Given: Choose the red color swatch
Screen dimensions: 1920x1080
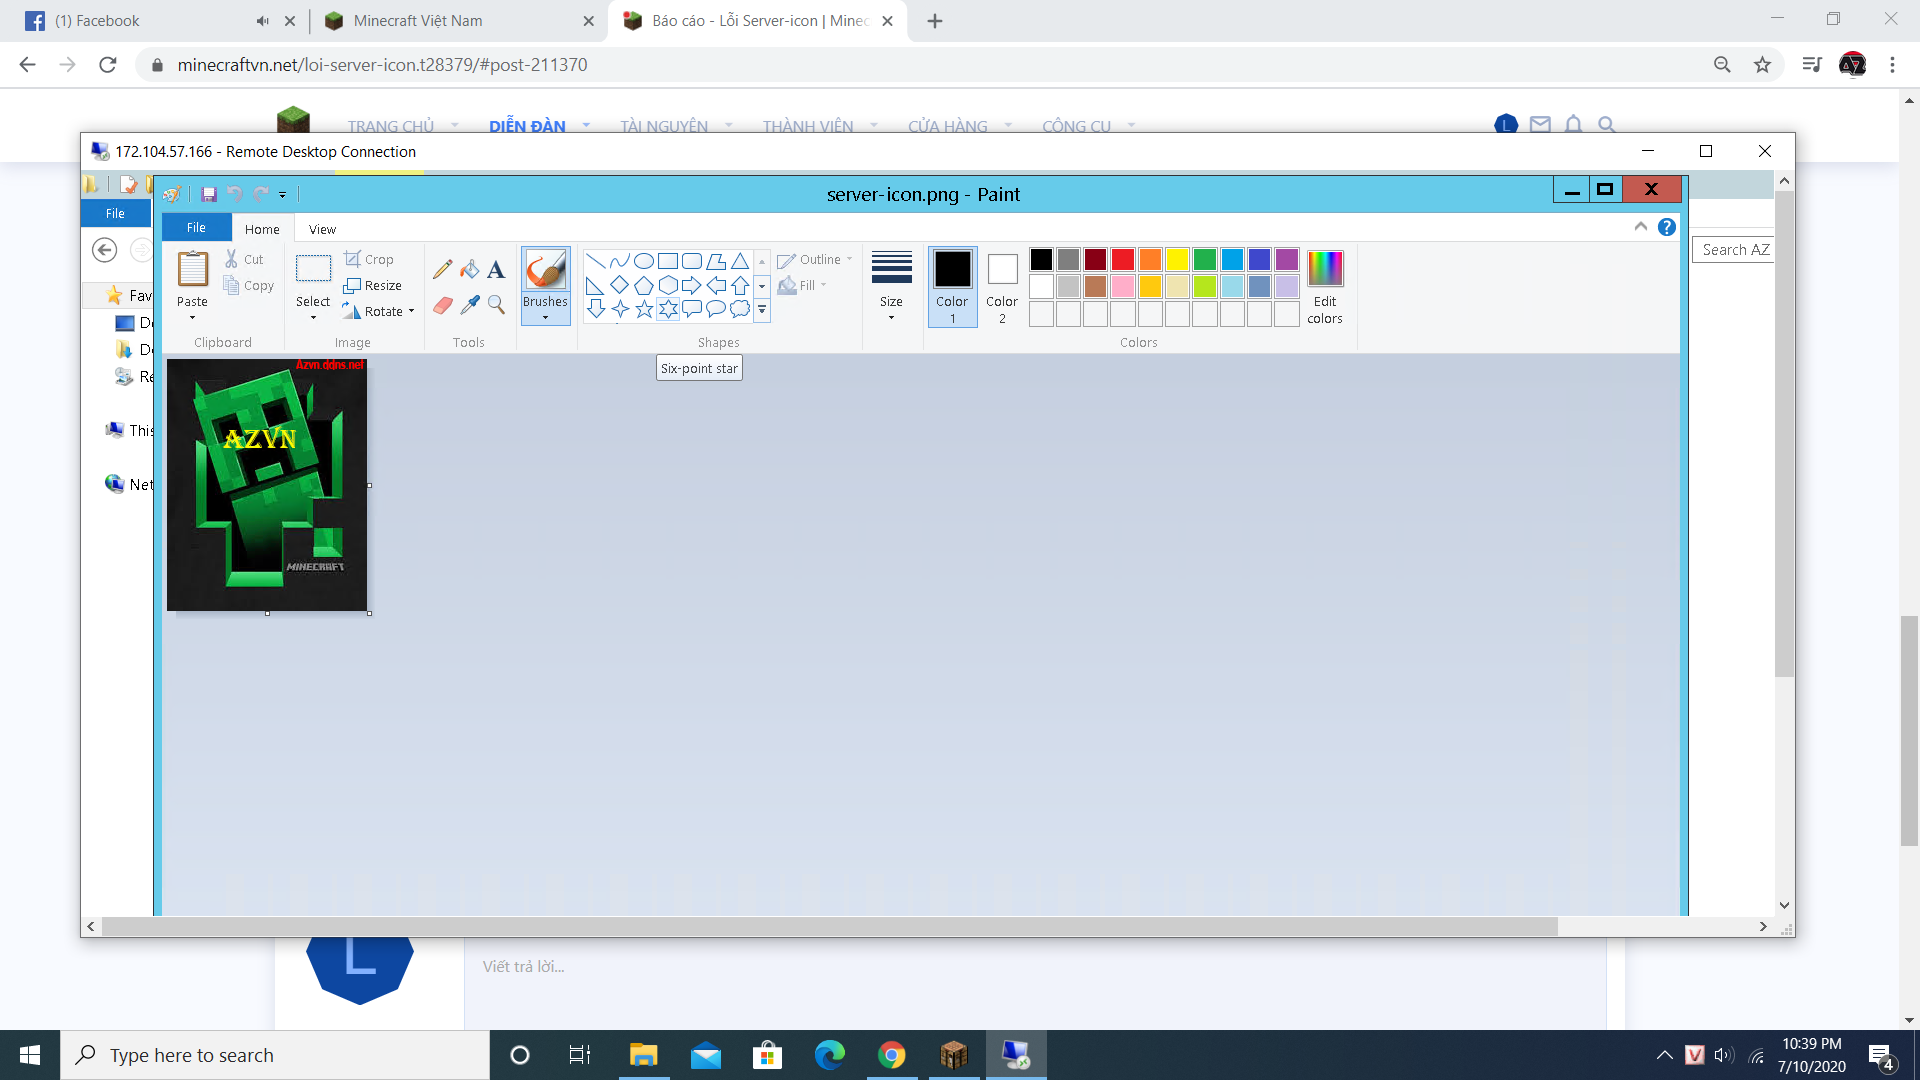Looking at the screenshot, I should pyautogui.click(x=1123, y=260).
